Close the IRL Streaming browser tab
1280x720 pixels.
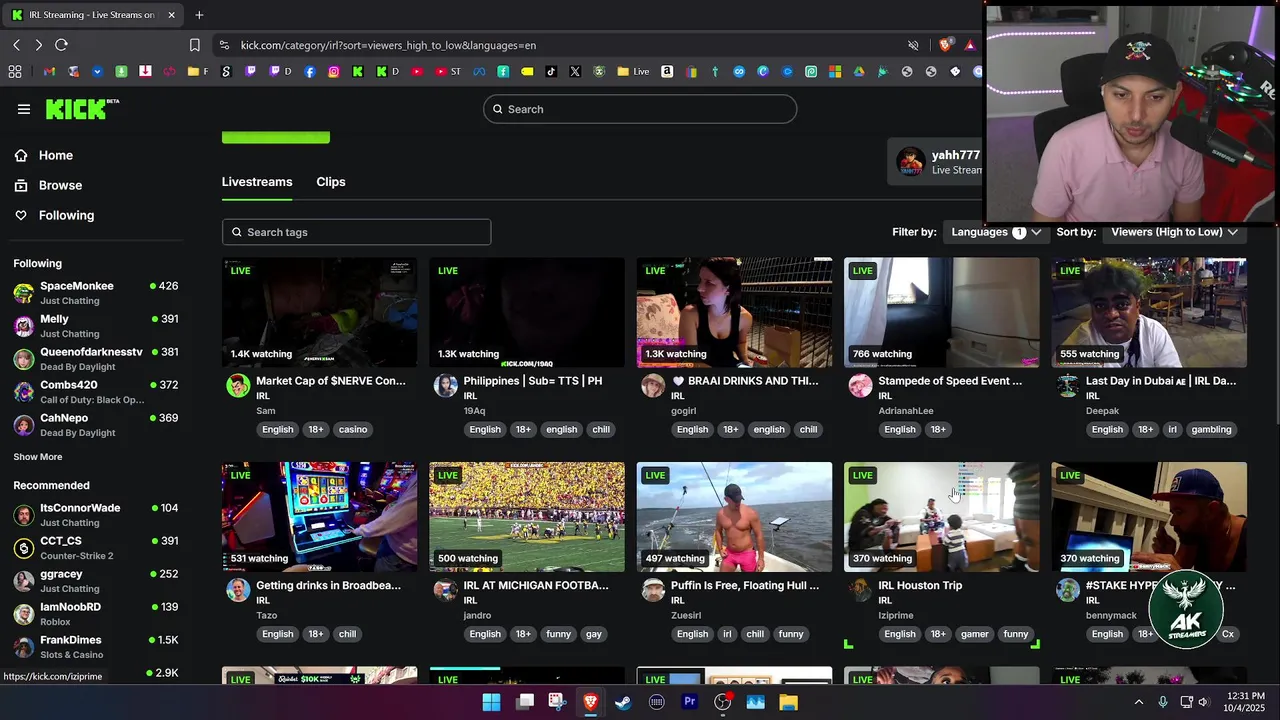point(171,15)
